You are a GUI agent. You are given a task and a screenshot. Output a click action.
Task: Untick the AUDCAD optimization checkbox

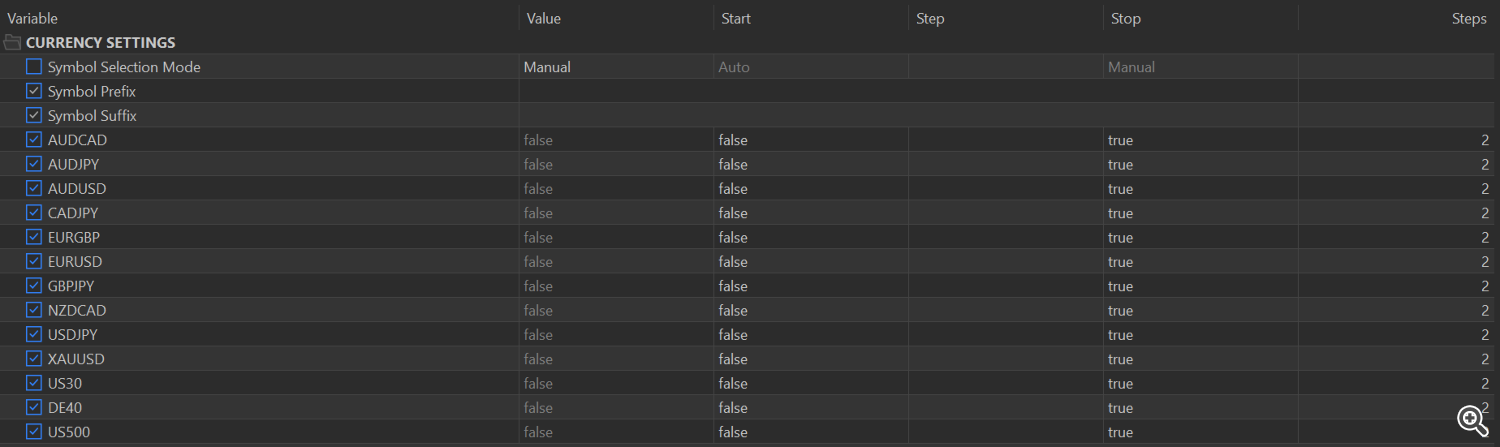34,140
